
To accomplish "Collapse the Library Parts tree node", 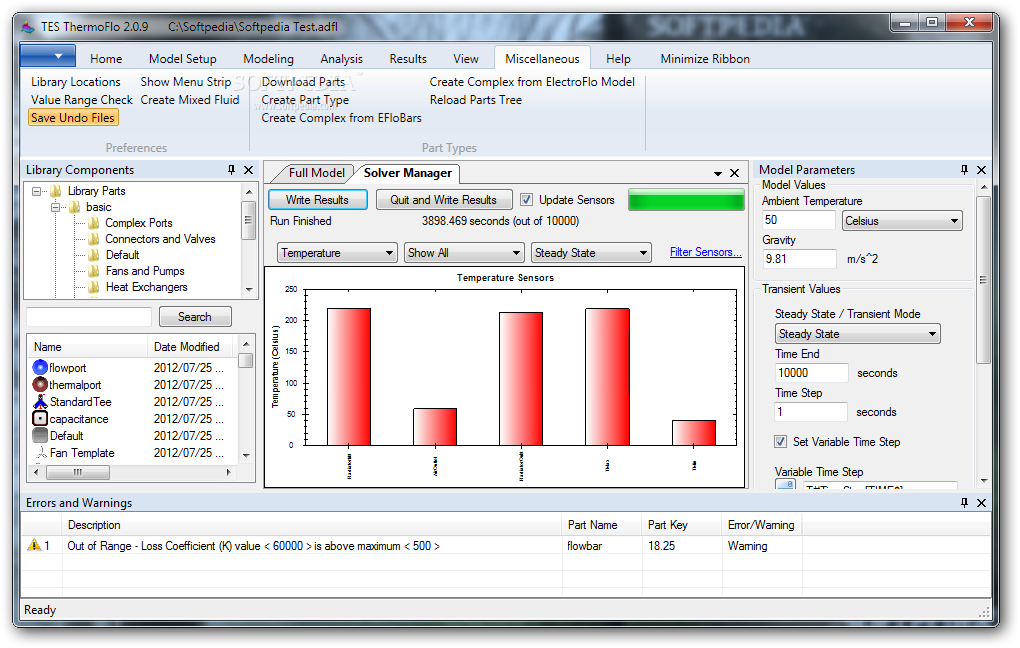I will [37, 191].
